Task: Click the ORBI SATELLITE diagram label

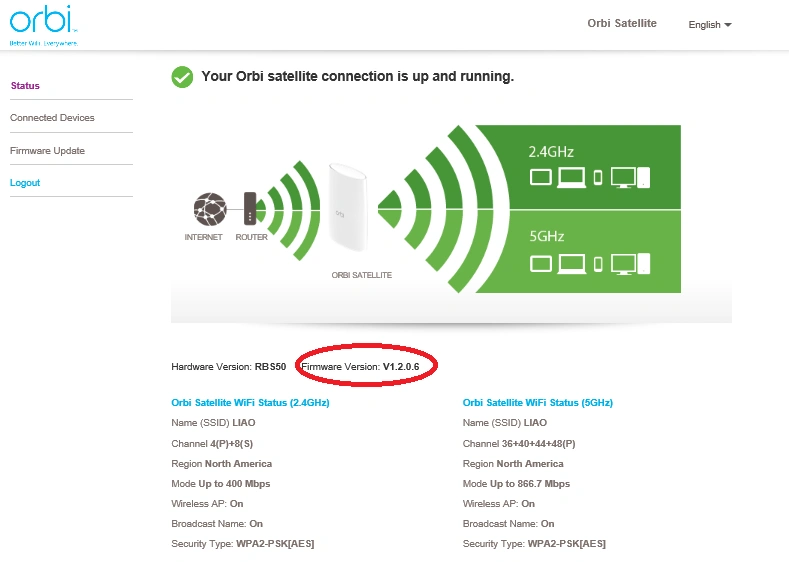Action: [361, 275]
